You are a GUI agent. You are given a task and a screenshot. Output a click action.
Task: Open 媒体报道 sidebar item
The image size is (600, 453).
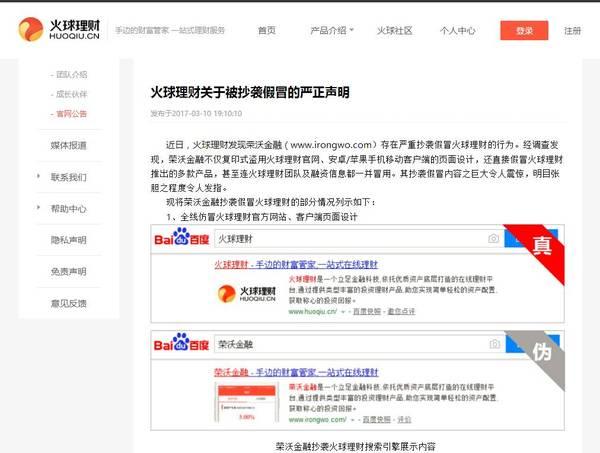click(x=69, y=145)
